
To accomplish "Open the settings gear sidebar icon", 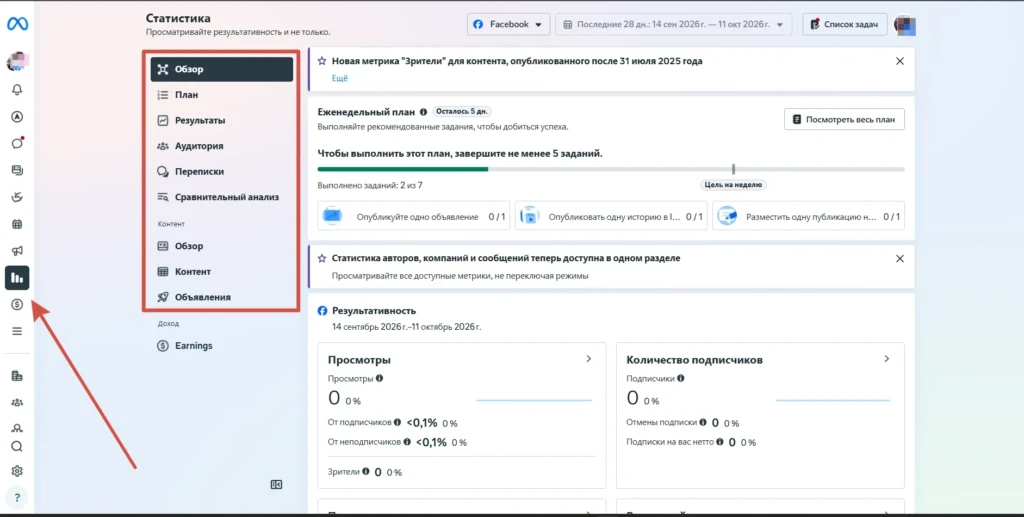I will [x=17, y=471].
